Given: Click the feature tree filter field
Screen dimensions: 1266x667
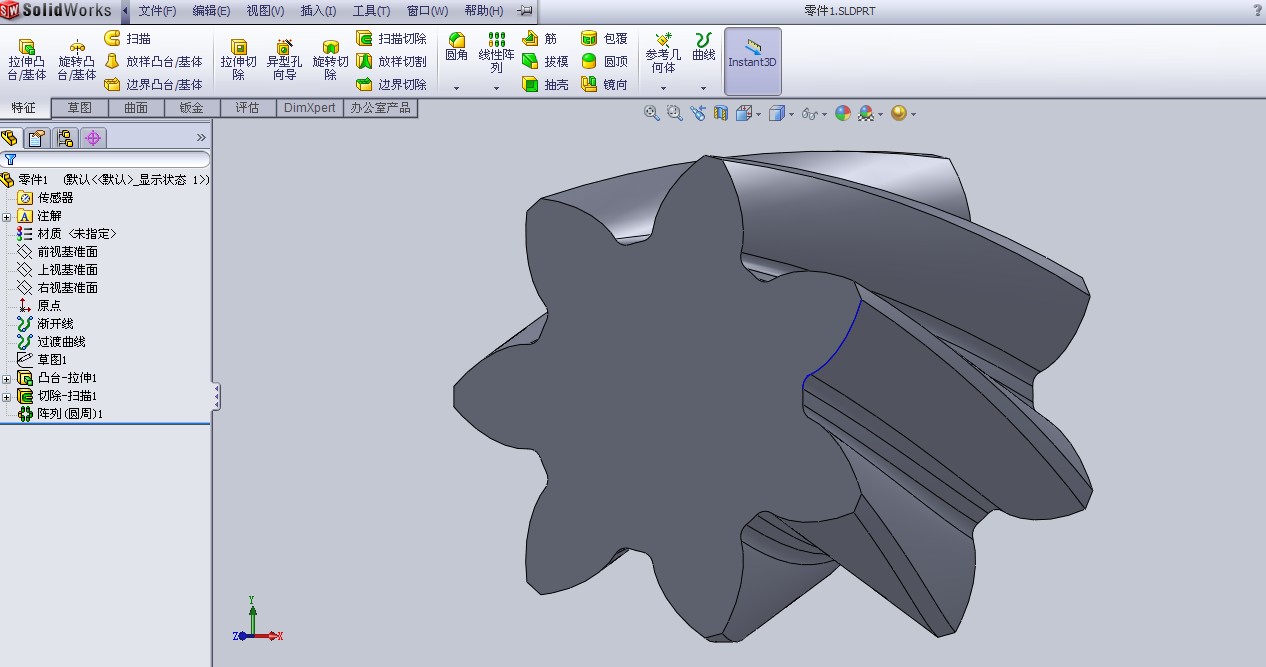Looking at the screenshot, I should 108,159.
